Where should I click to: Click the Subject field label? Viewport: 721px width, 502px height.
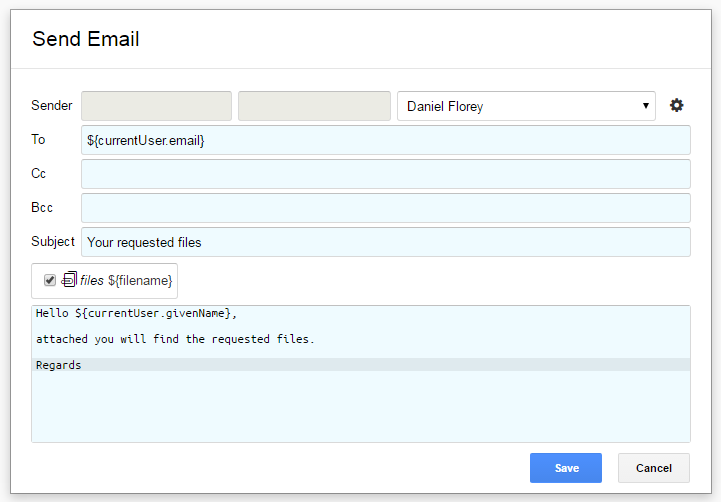[52, 242]
